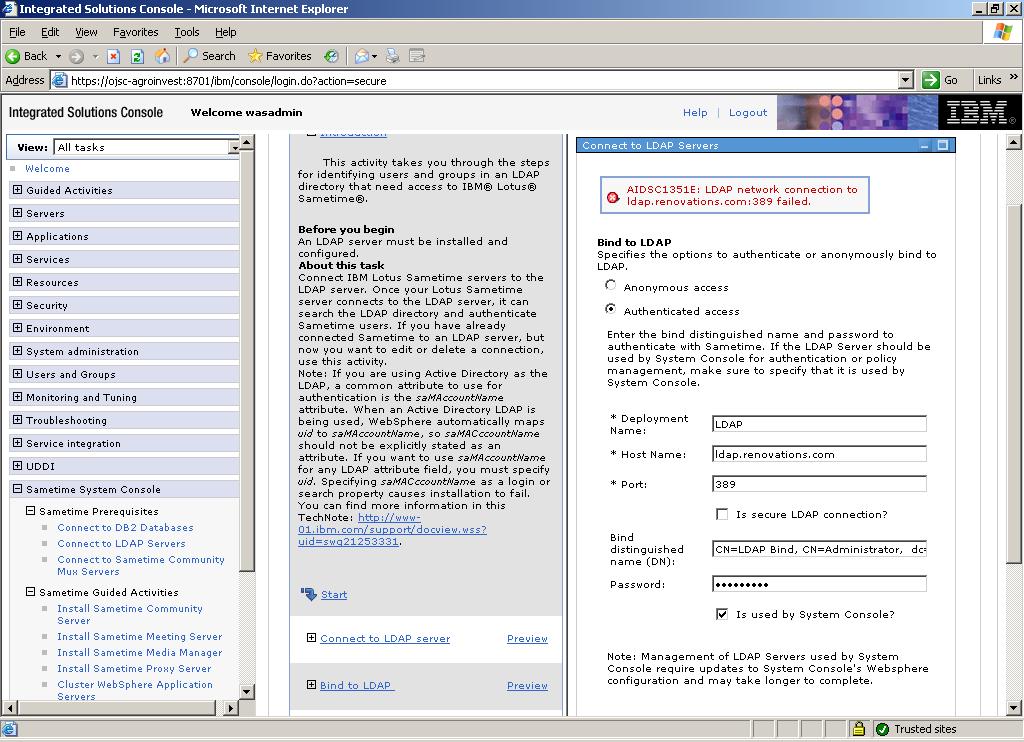
Task: Open the Mail toolbar icon
Action: 361,56
